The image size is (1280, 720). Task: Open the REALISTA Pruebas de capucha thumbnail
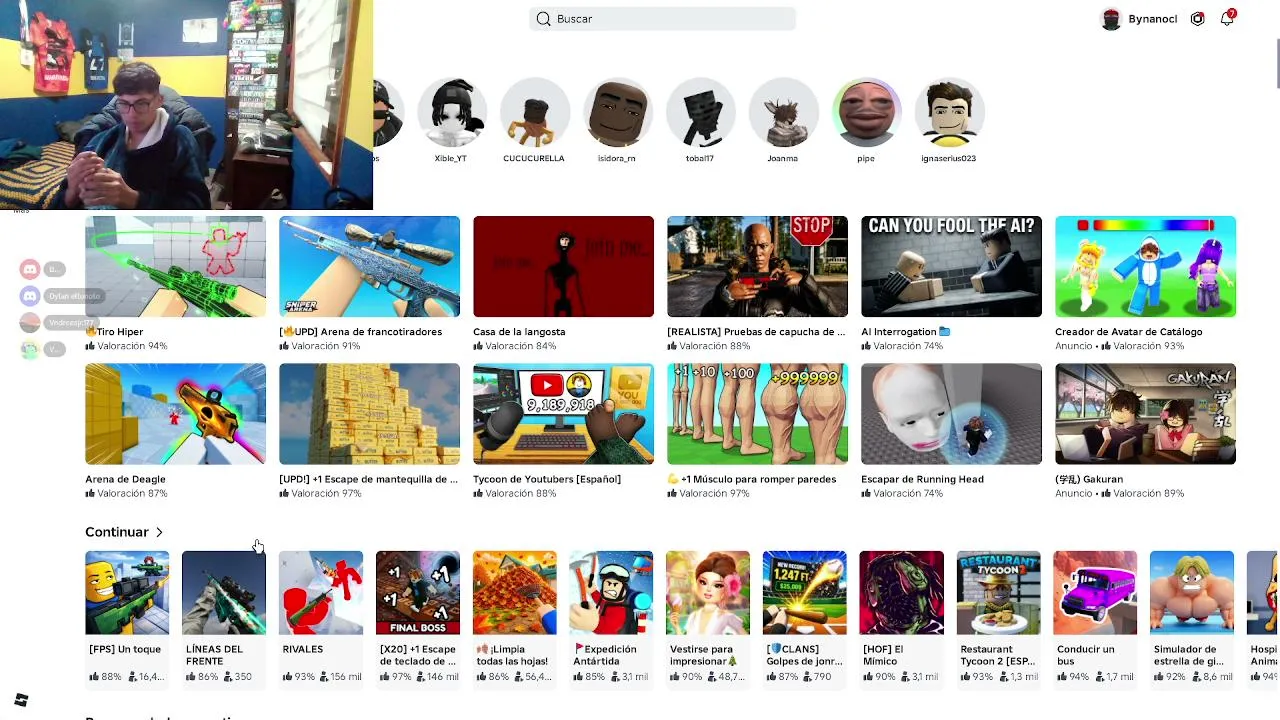pyautogui.click(x=757, y=266)
